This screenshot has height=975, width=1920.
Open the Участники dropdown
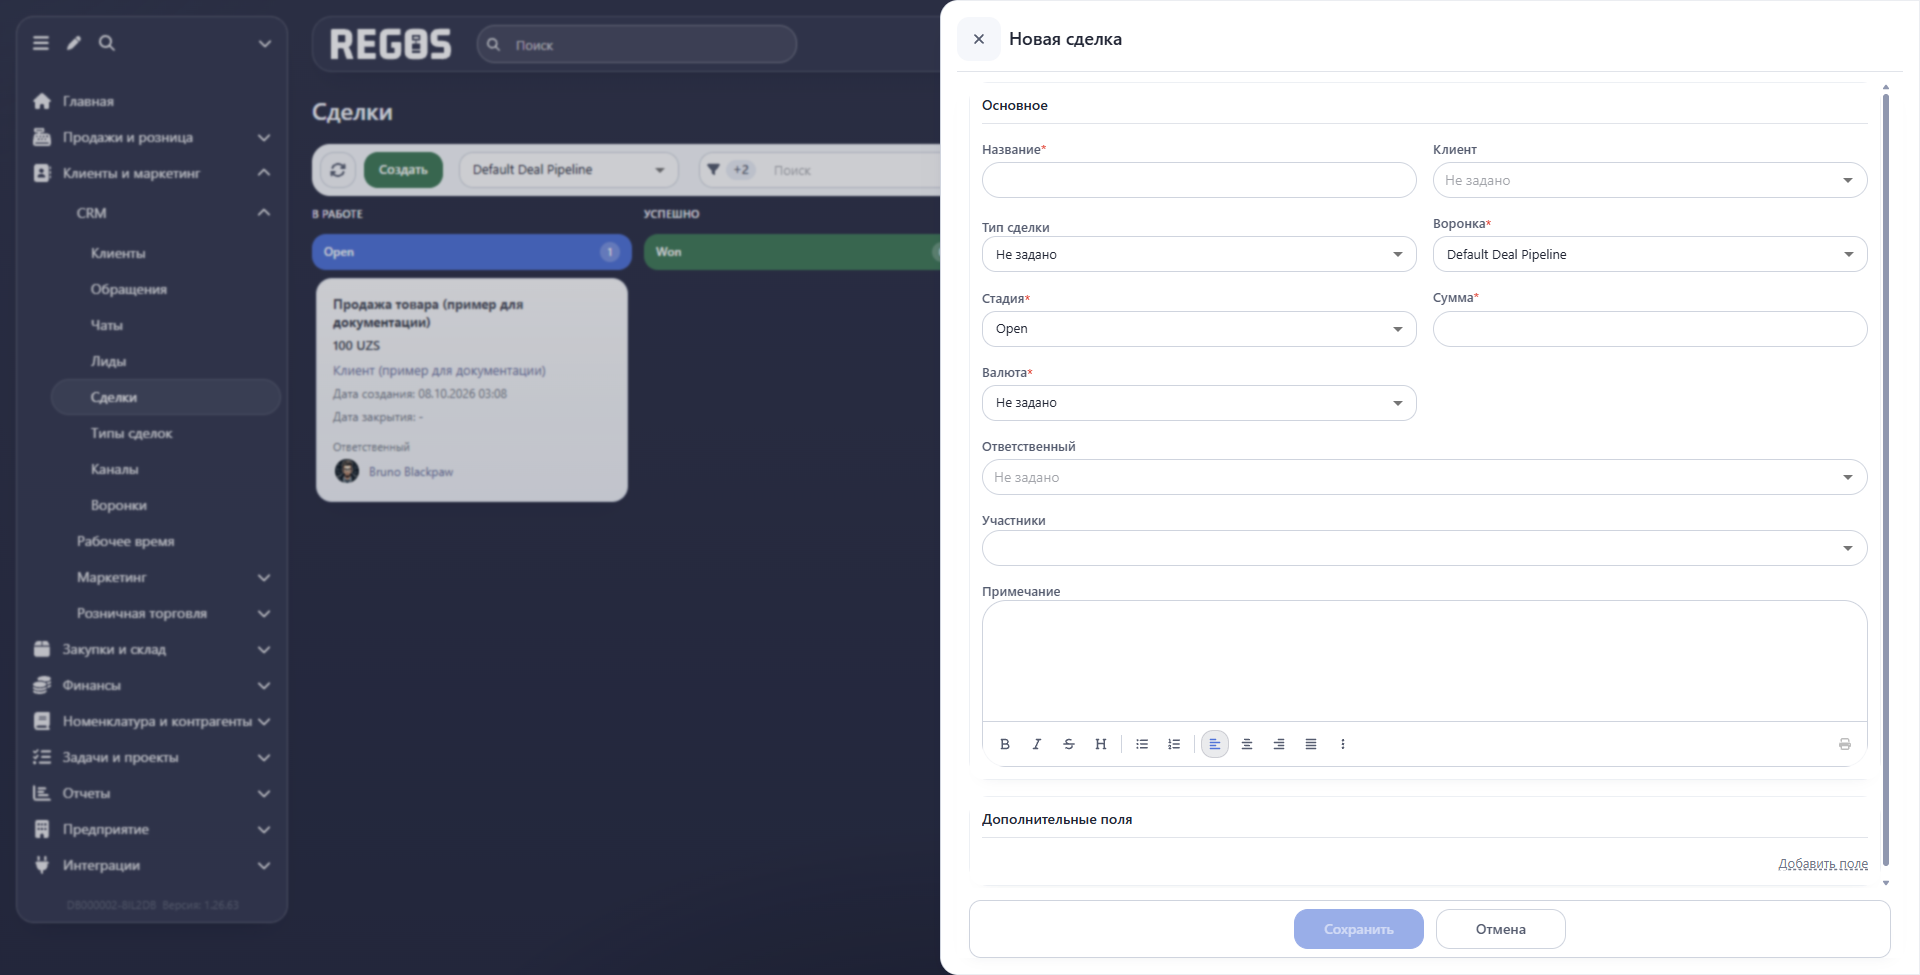pyautogui.click(x=1424, y=548)
